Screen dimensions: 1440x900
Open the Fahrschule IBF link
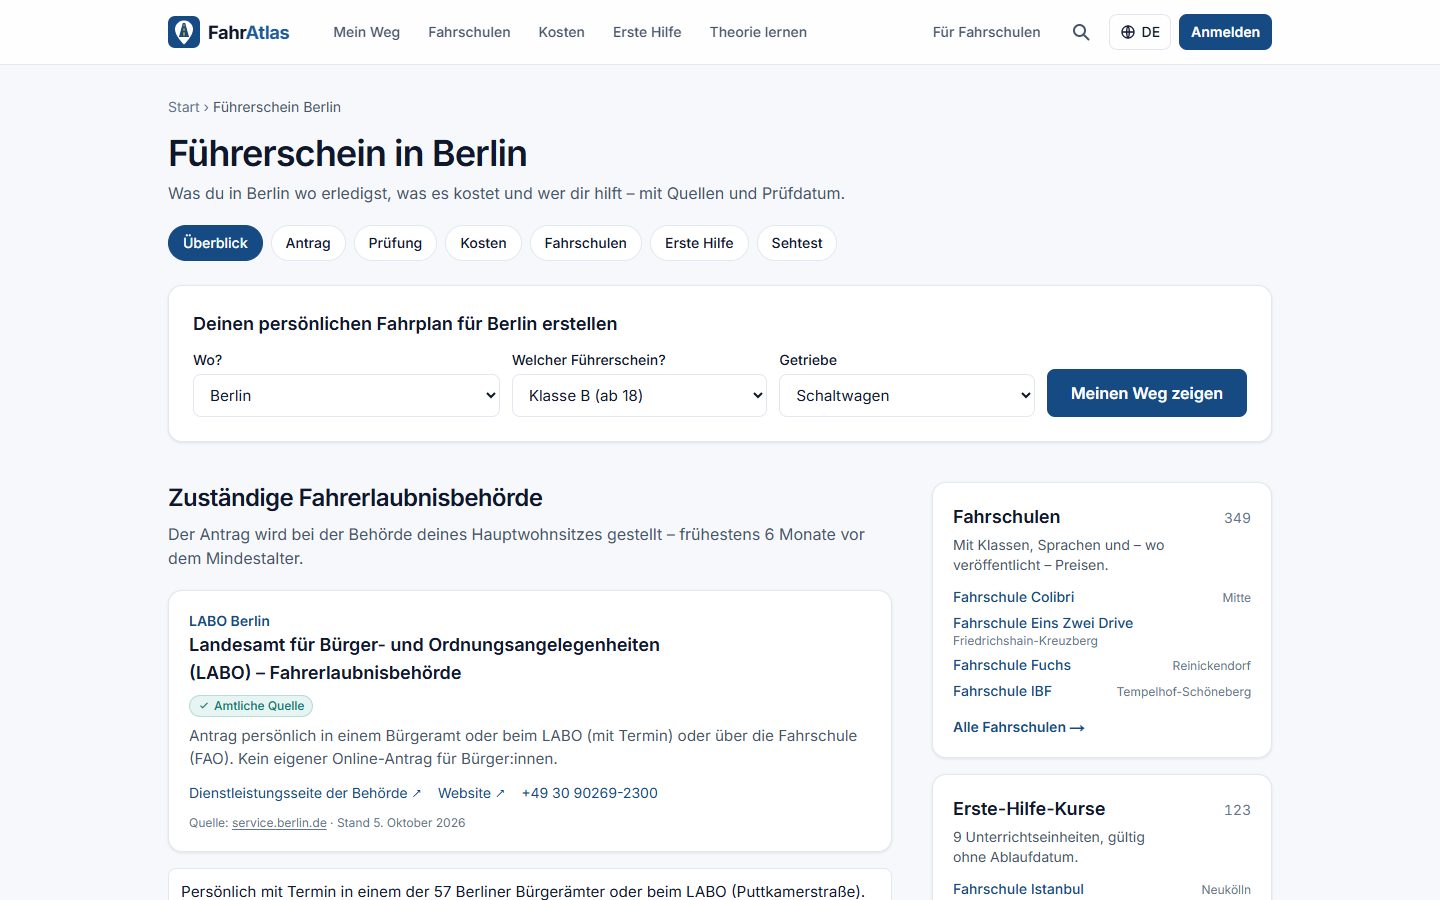1002,691
